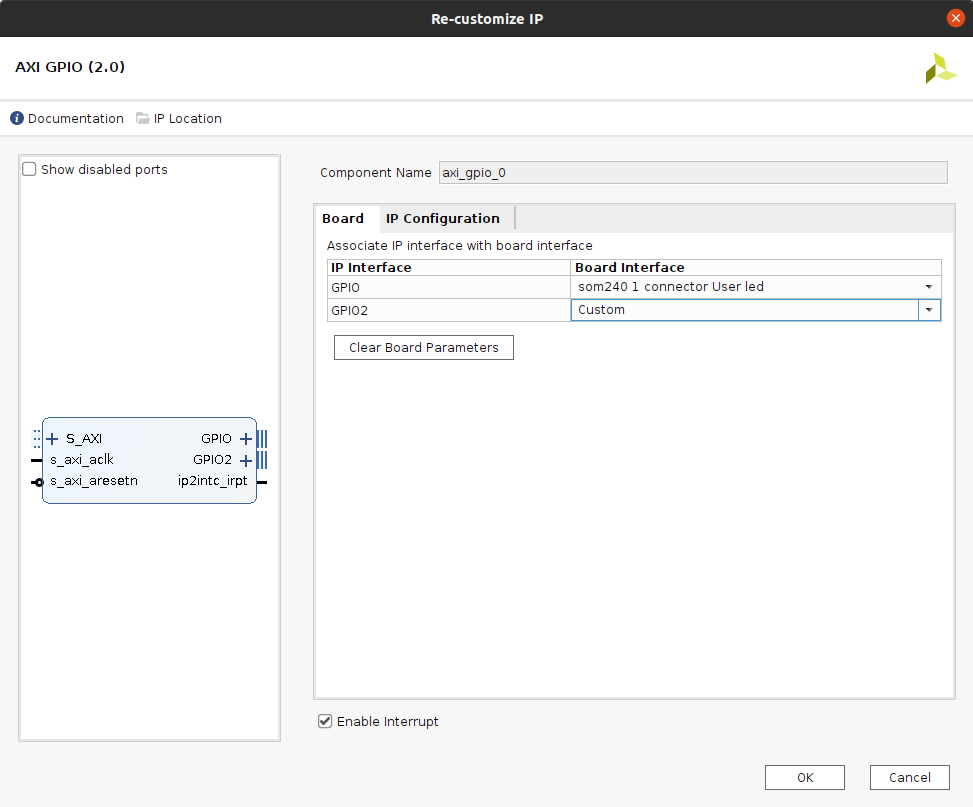Open the Documentation link
This screenshot has height=807, width=973.
pyautogui.click(x=76, y=119)
